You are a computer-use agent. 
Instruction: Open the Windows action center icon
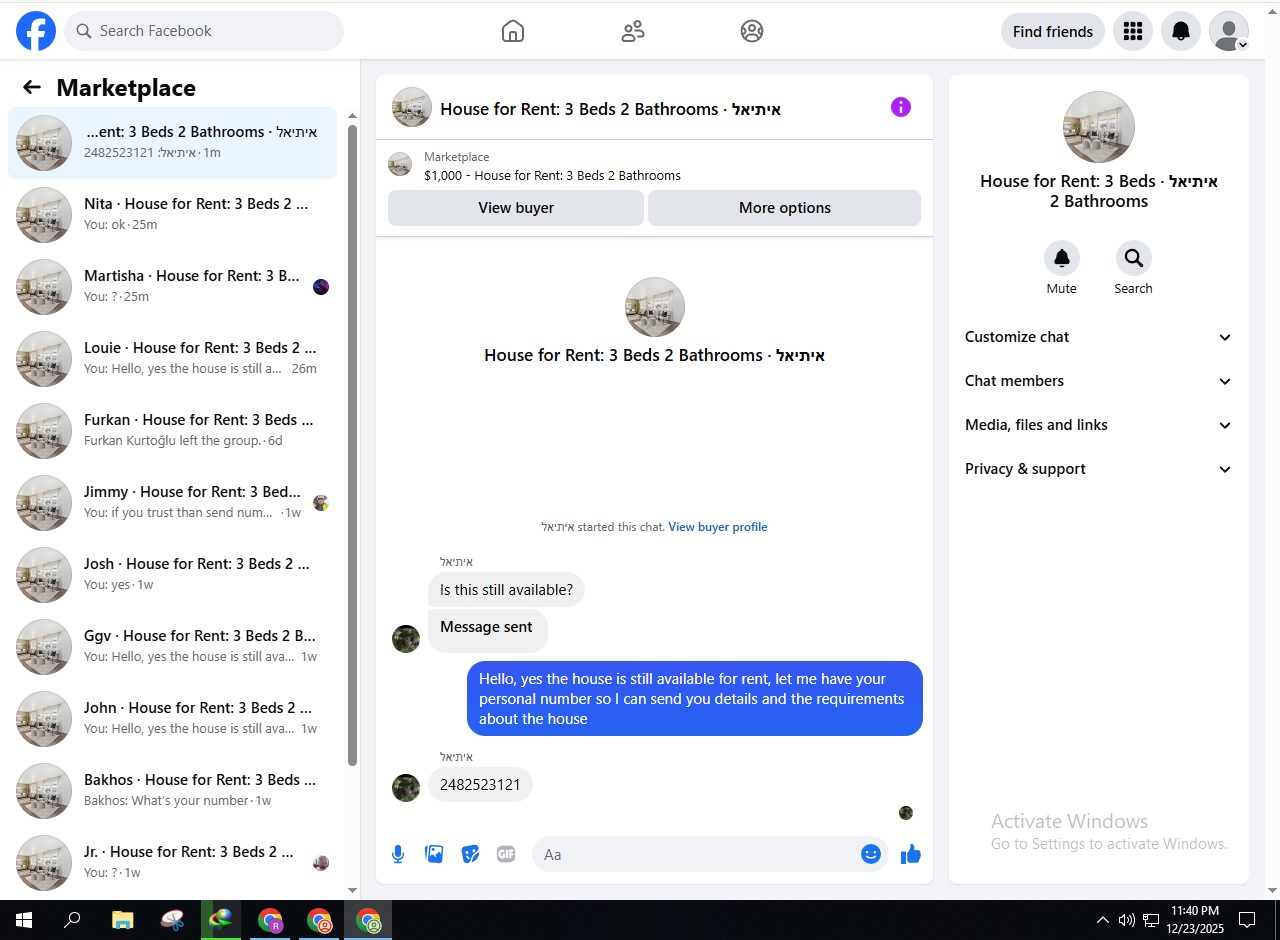pos(1247,920)
